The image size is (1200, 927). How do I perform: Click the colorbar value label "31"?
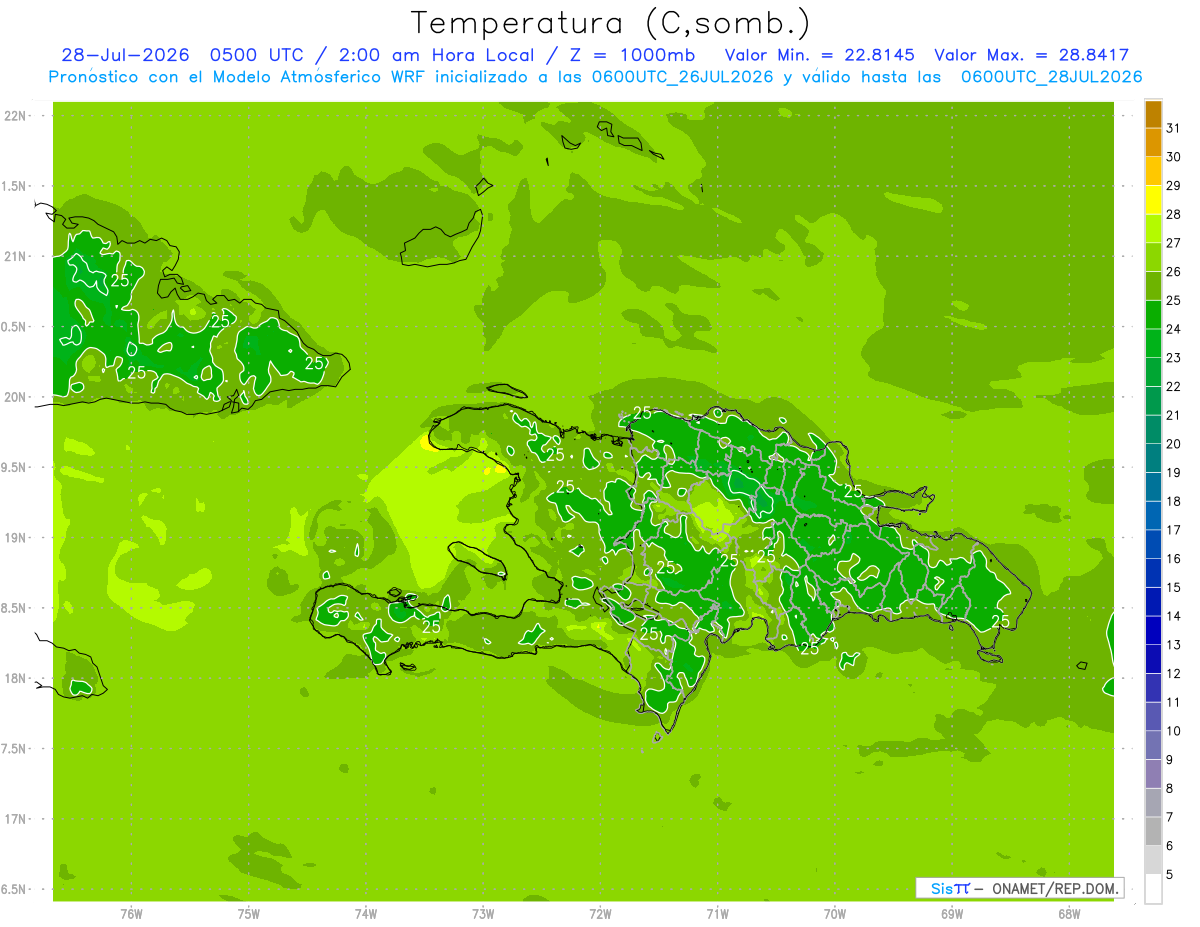pos(1174,128)
